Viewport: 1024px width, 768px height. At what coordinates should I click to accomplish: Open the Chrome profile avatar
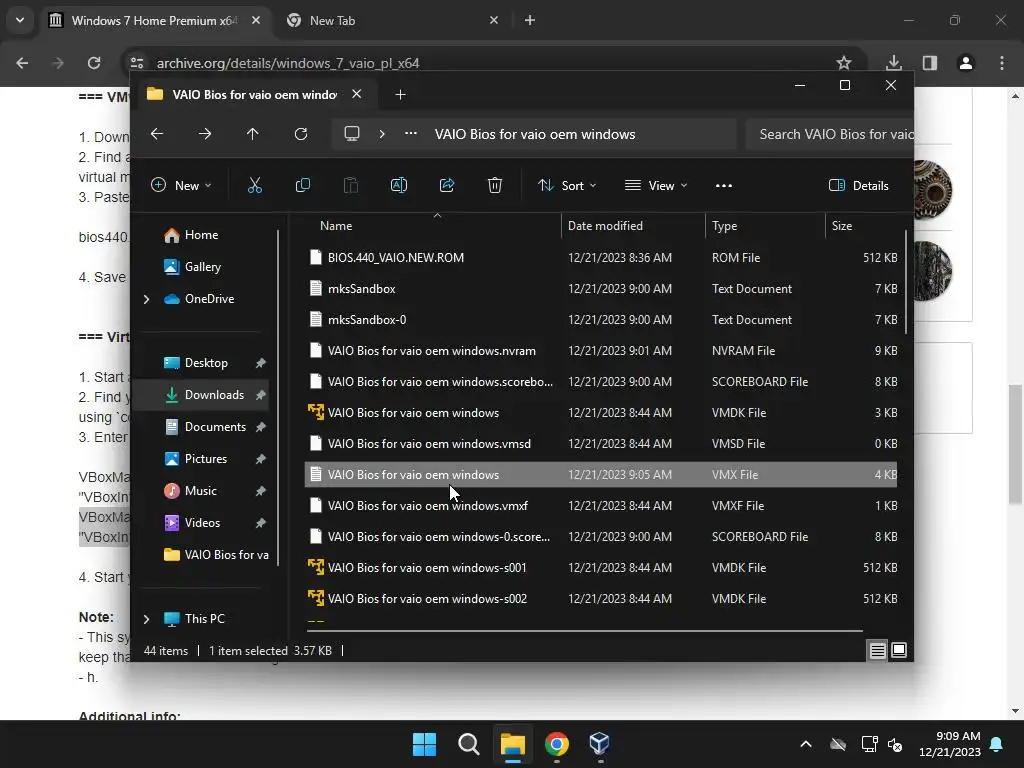coord(966,63)
